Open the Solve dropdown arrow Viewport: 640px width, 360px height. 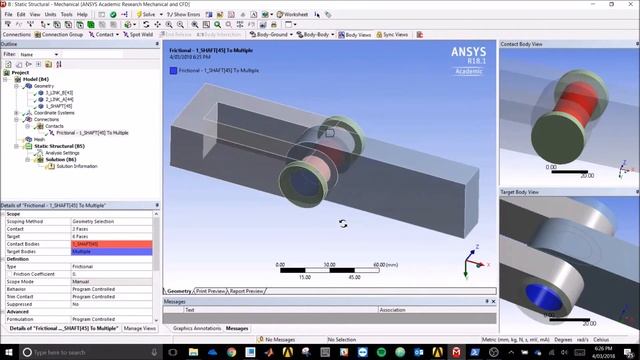click(161, 14)
